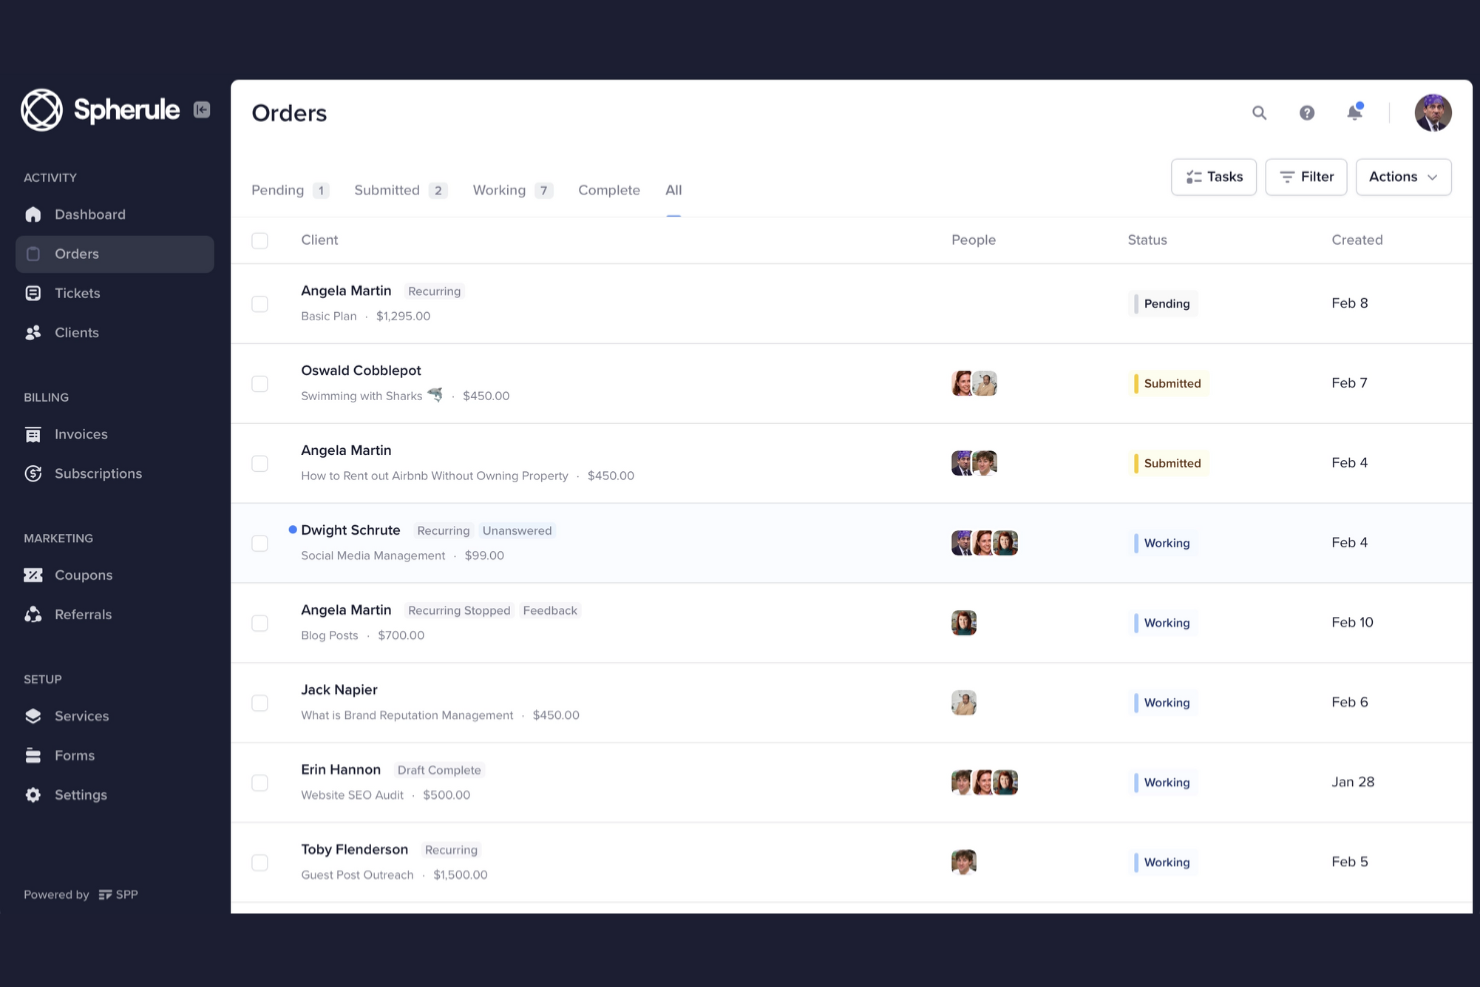Open the Filter options
Image resolution: width=1480 pixels, height=987 pixels.
(x=1306, y=176)
